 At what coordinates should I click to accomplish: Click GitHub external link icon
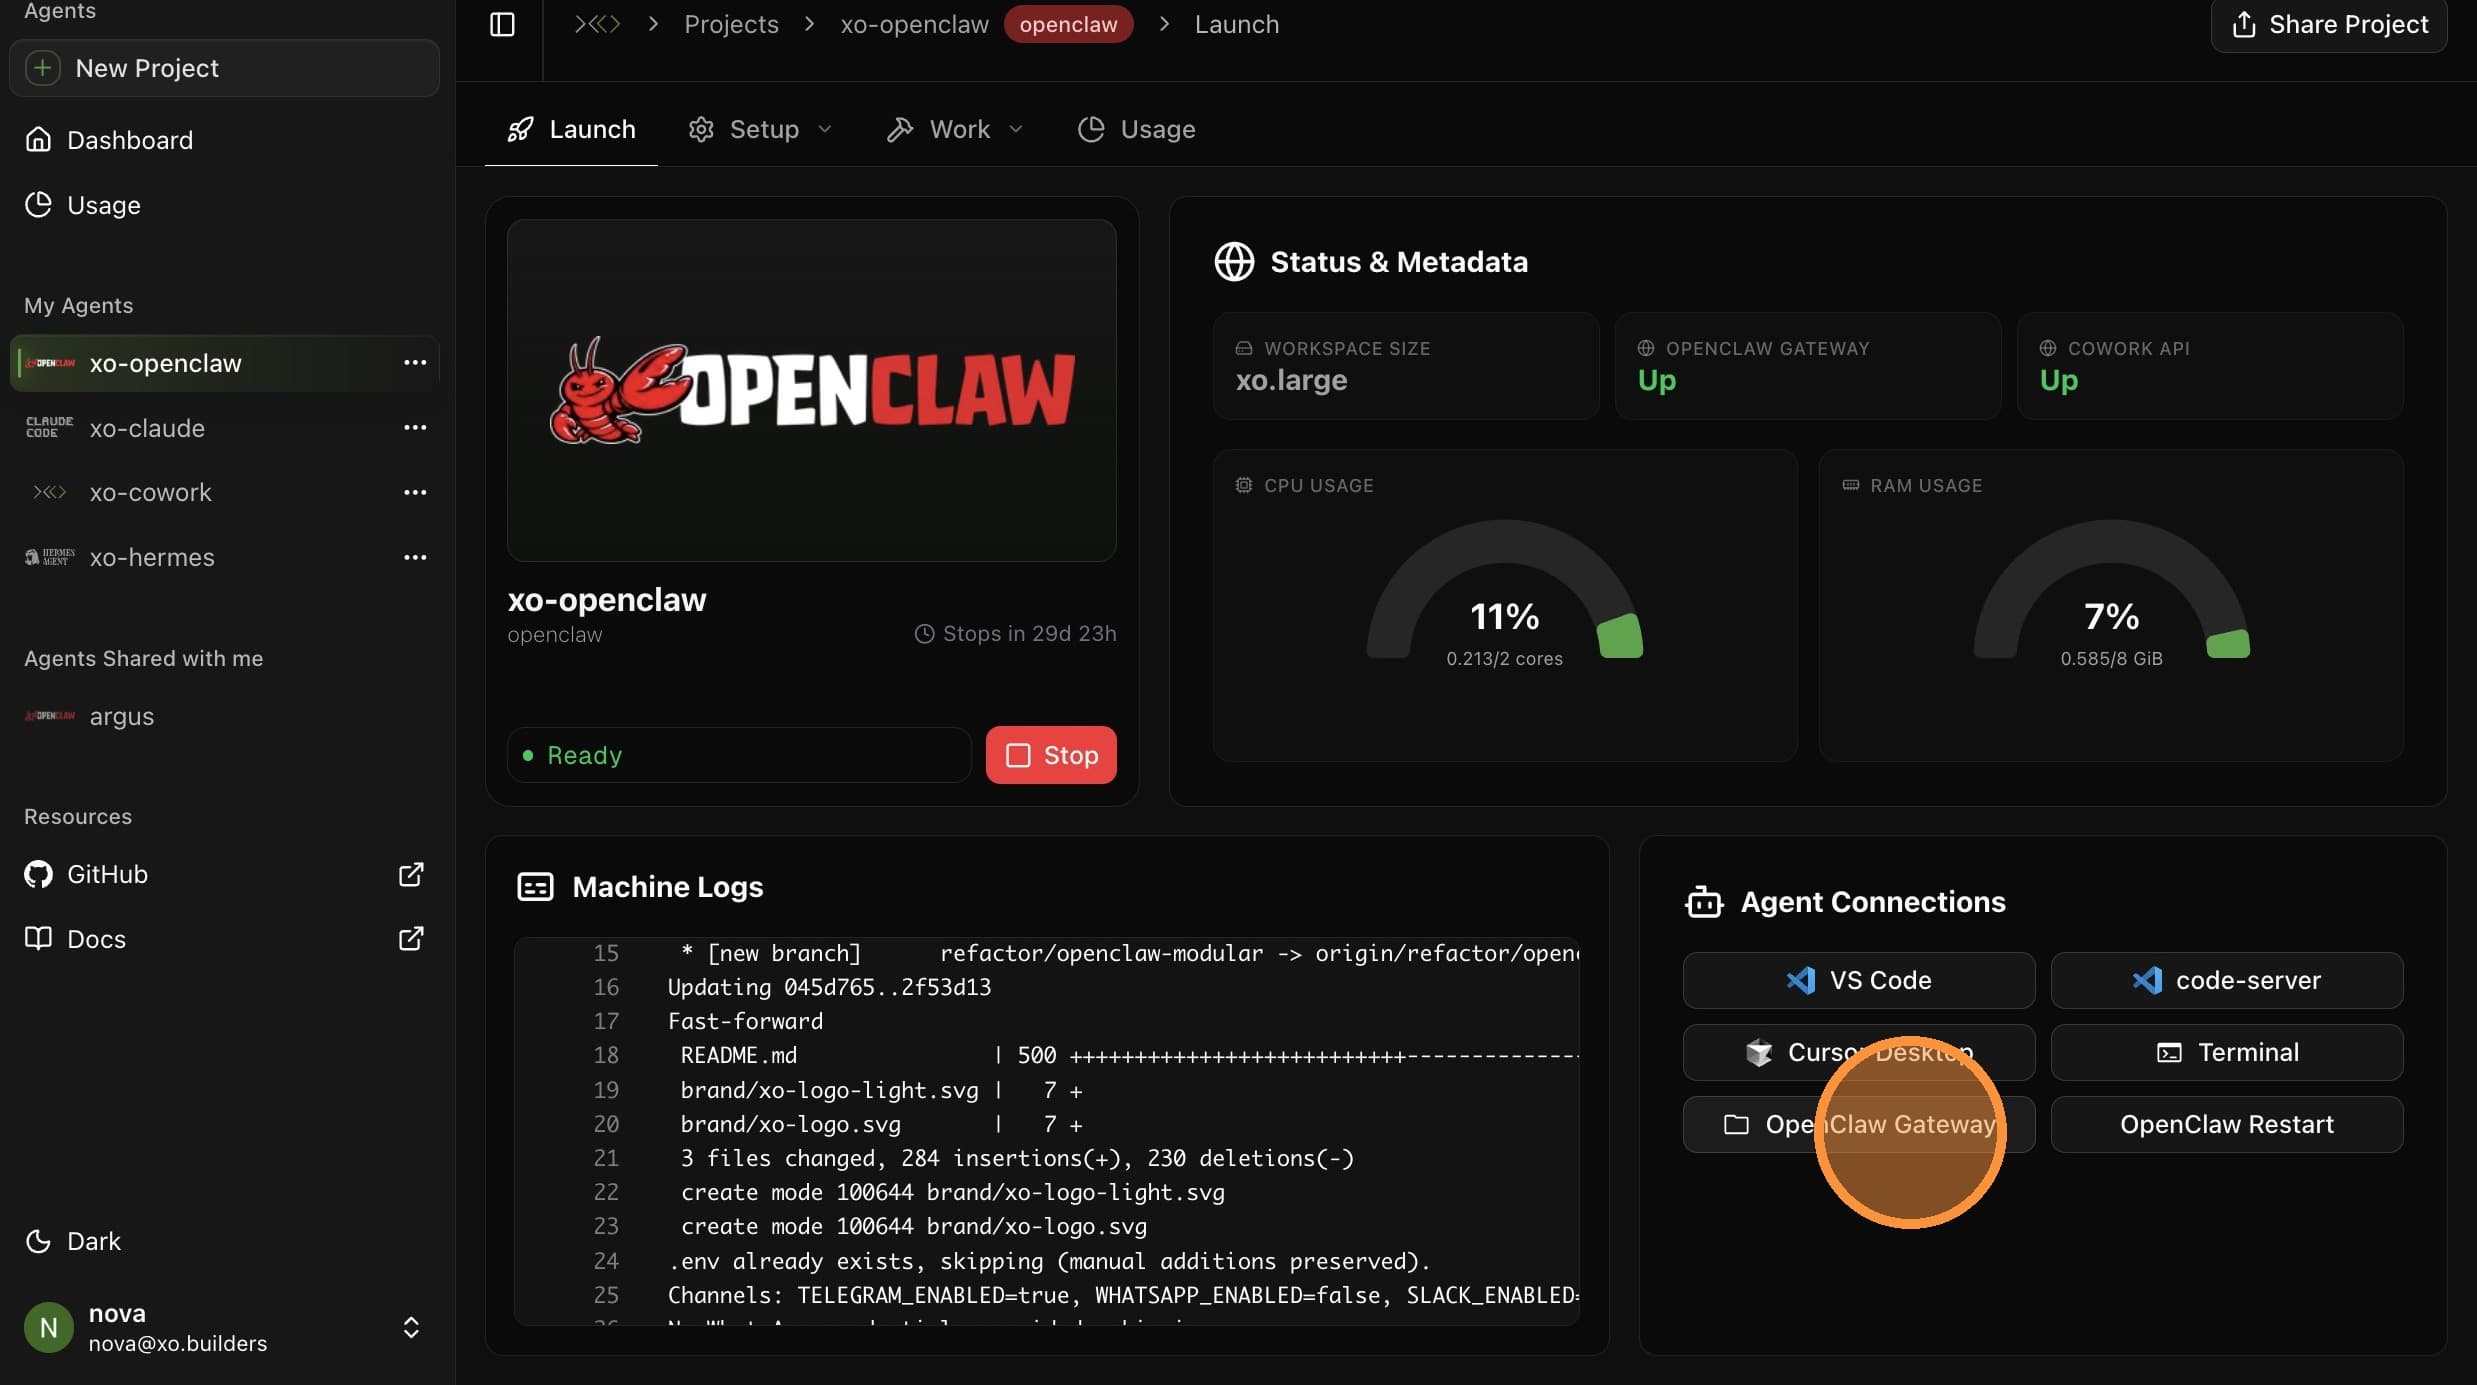[411, 874]
